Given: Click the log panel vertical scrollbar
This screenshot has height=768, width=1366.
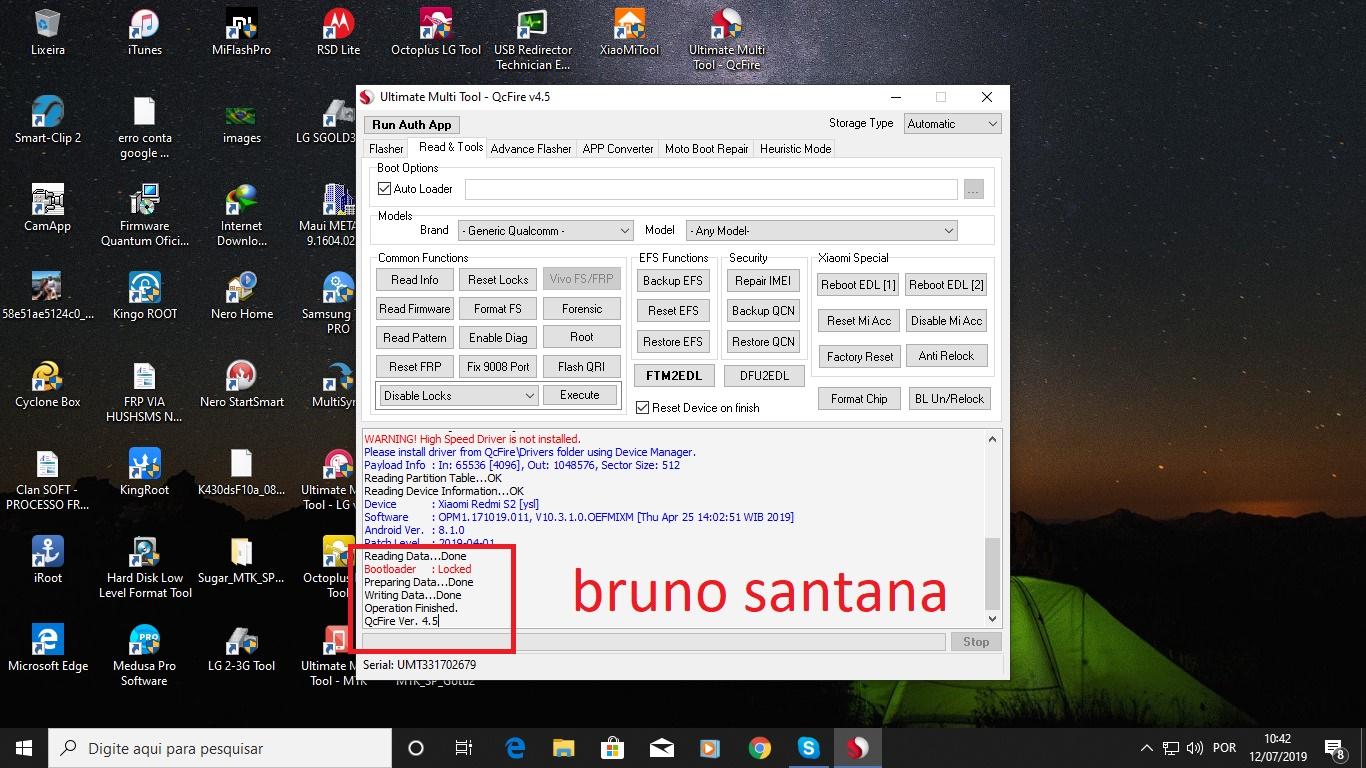Looking at the screenshot, I should [x=992, y=529].
